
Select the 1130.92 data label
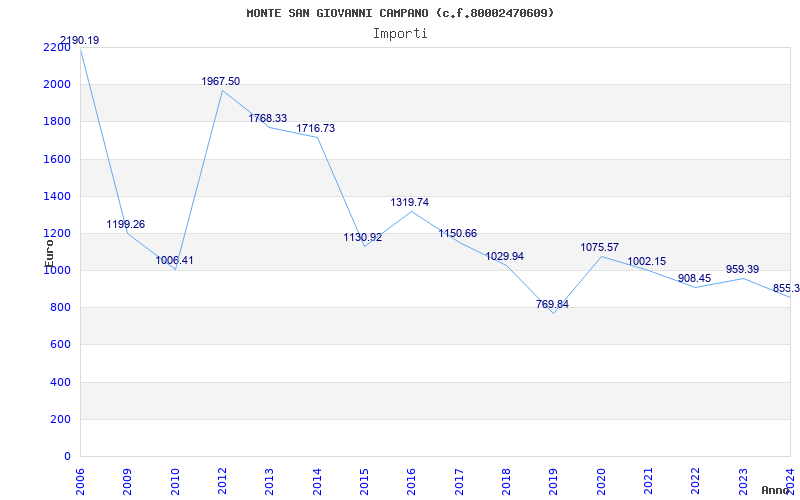pyautogui.click(x=363, y=237)
